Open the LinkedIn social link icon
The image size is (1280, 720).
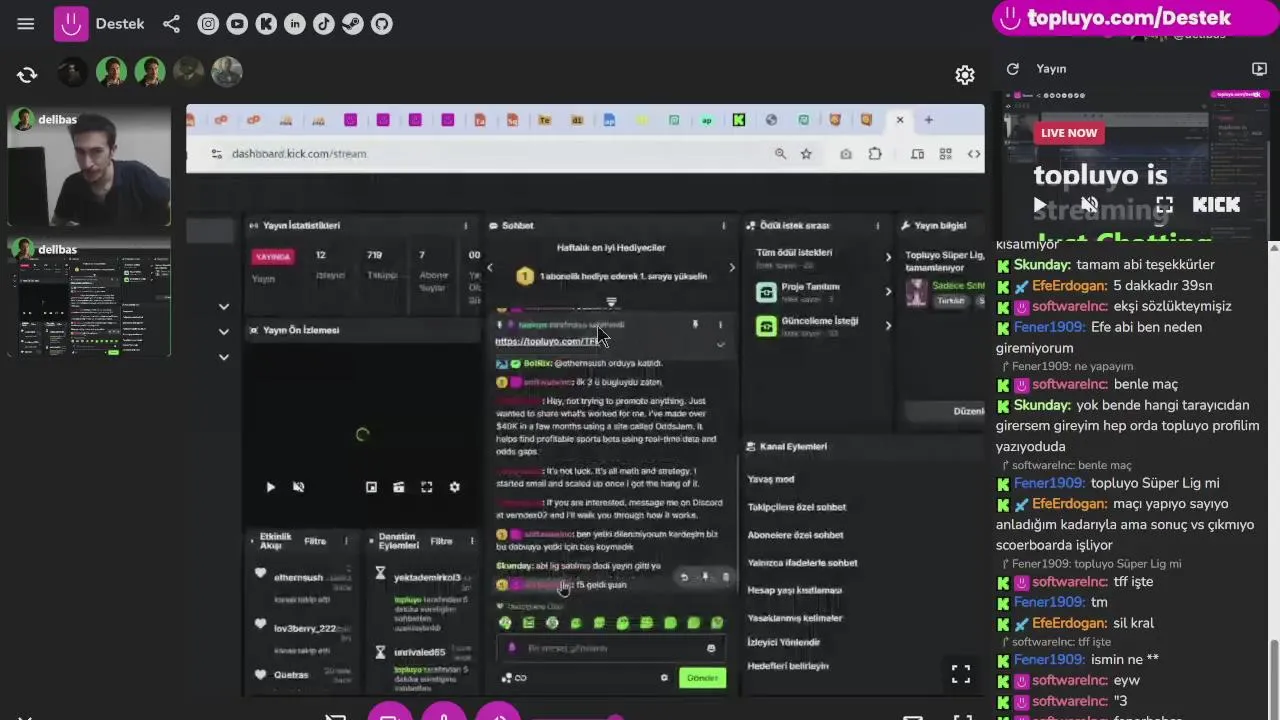tap(295, 24)
